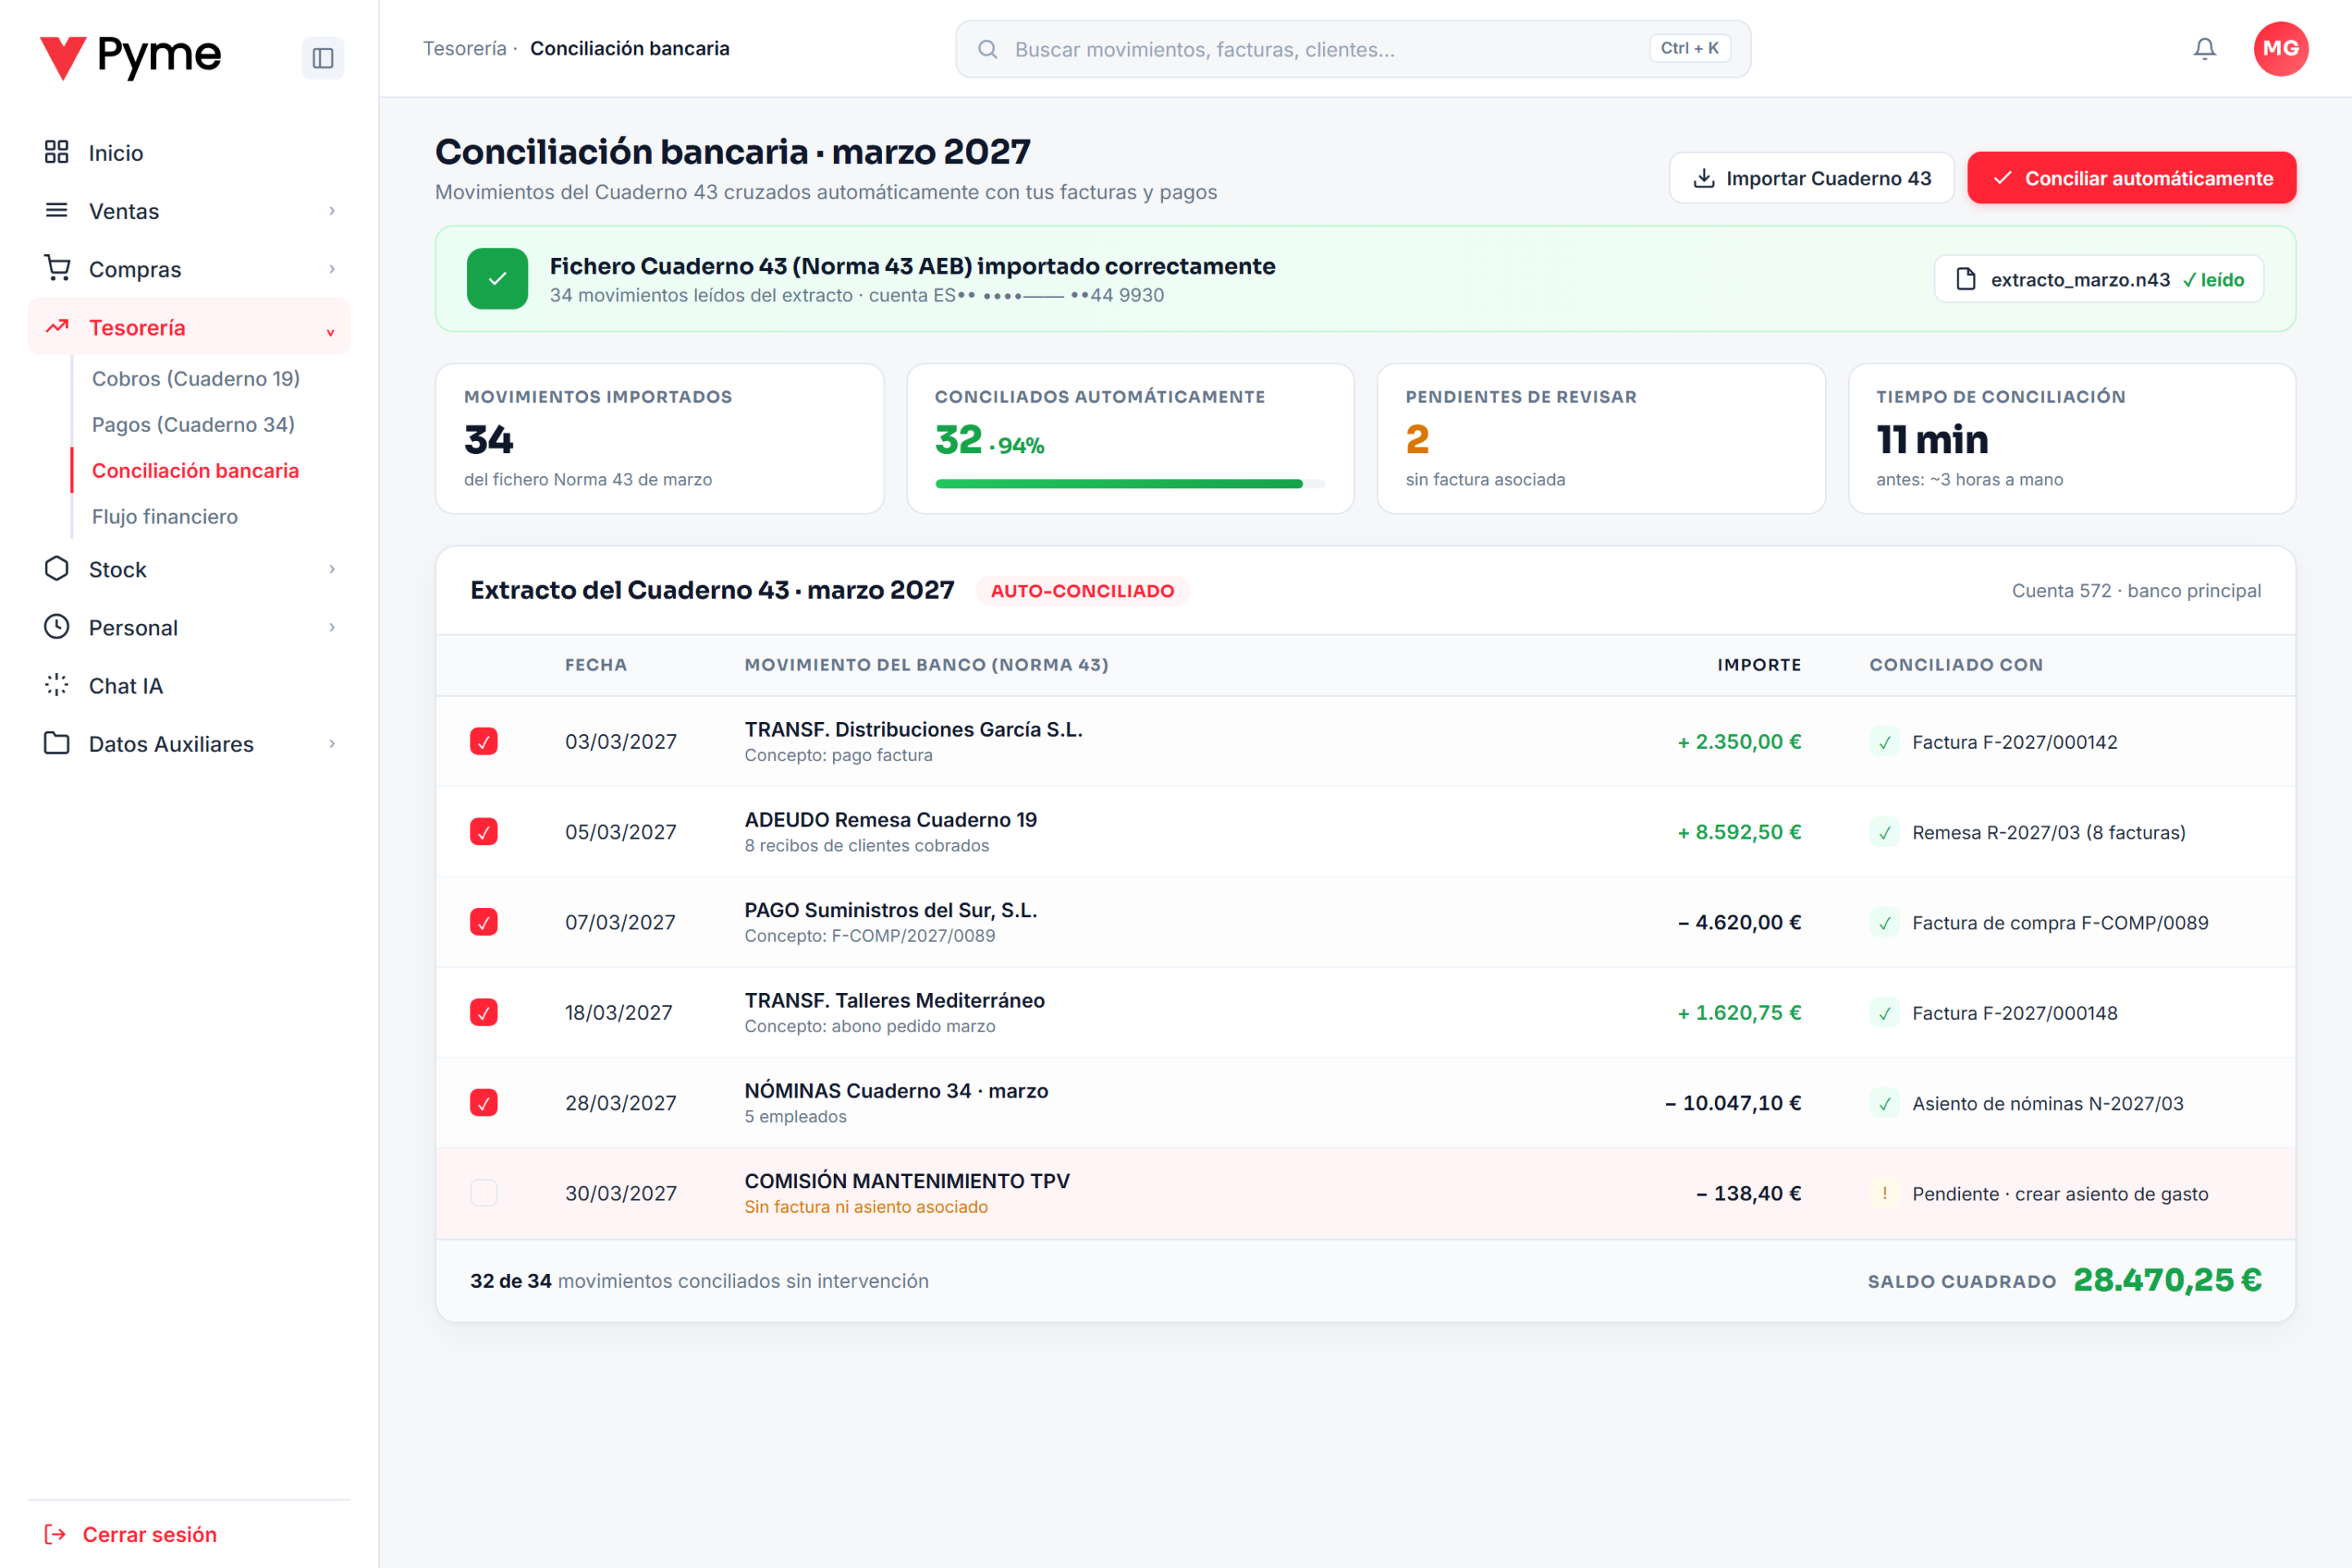The image size is (2352, 1568).
Task: Expand Stock submenu chevron
Action: 332,568
